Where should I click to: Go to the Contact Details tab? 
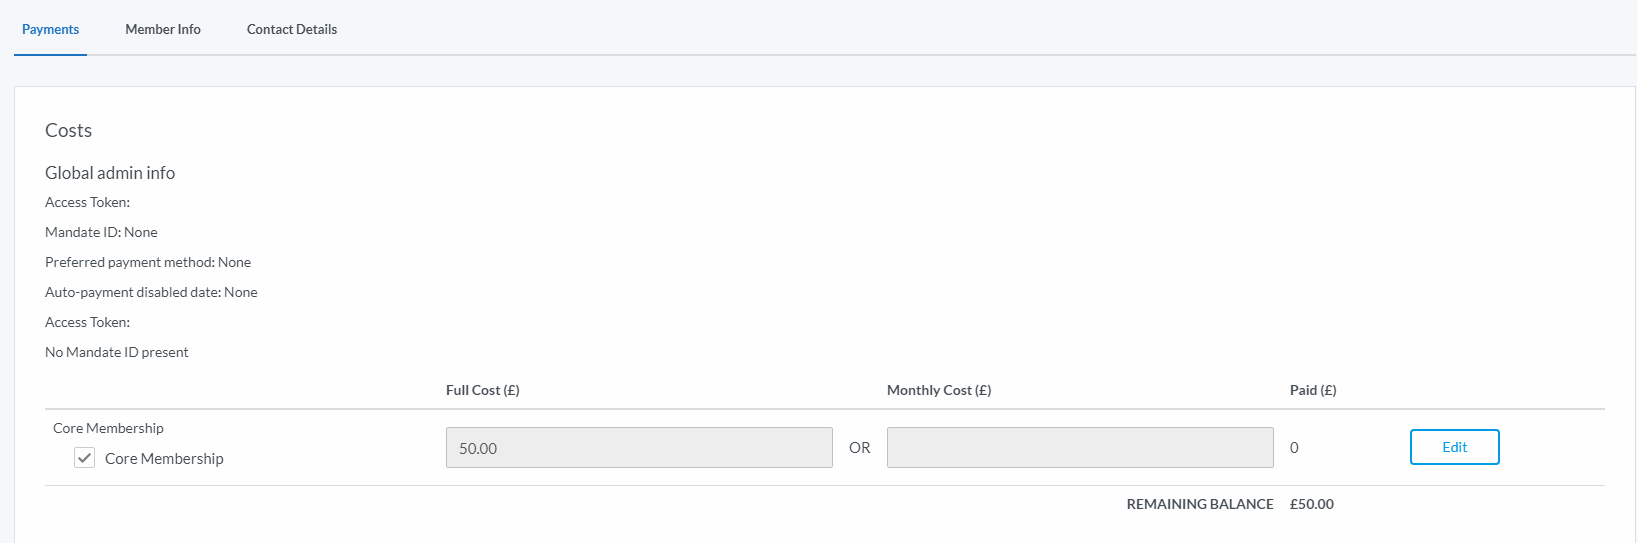pyautogui.click(x=292, y=29)
